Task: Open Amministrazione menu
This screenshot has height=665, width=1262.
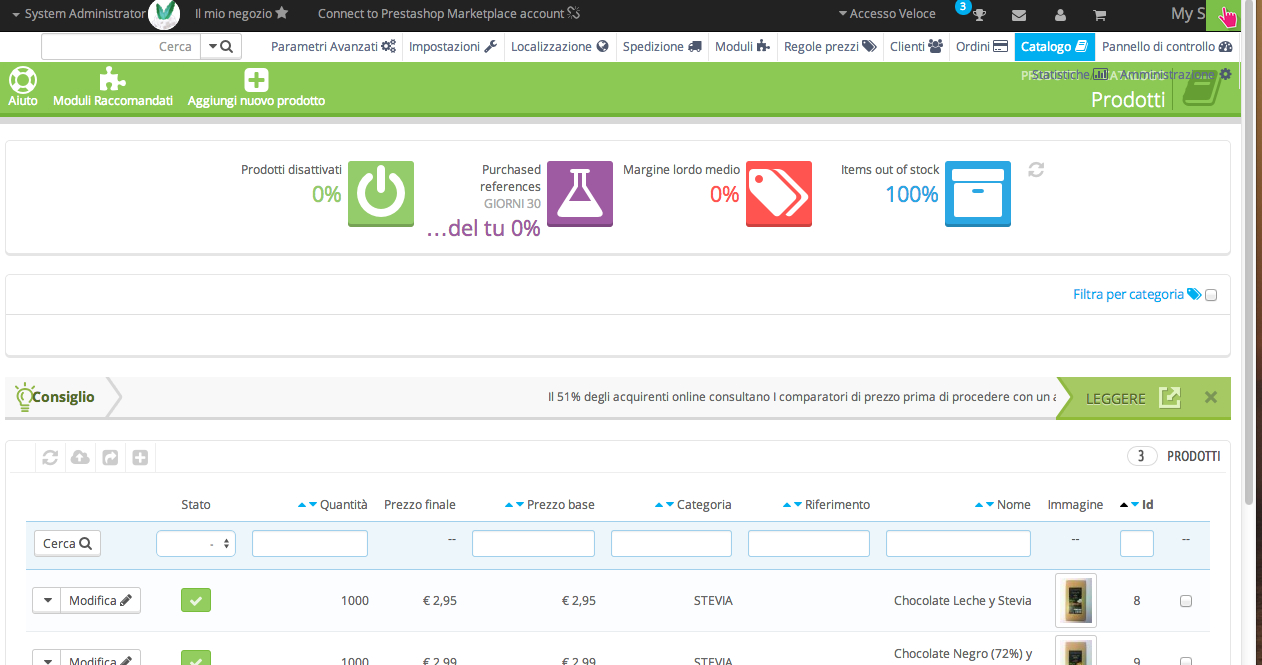Action: pos(1176,74)
